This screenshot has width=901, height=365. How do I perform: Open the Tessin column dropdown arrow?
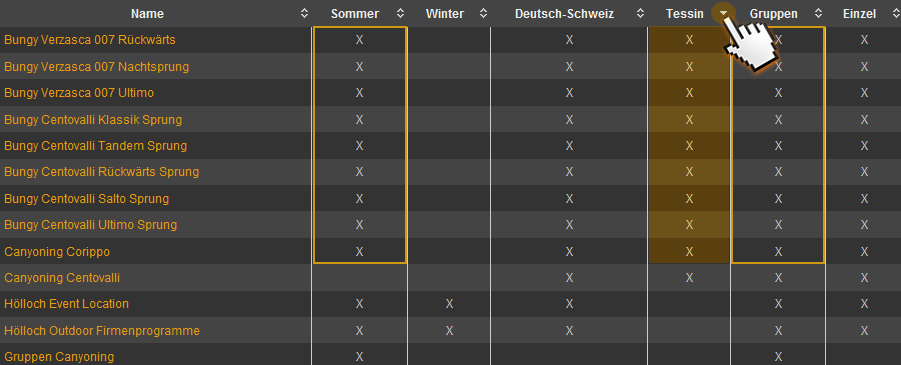point(722,13)
